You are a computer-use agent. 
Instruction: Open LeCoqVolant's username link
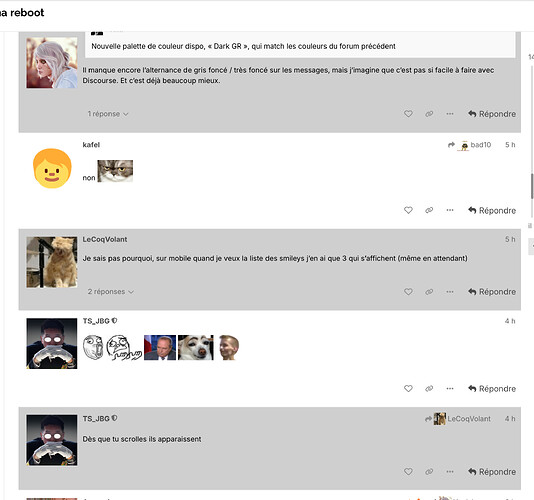point(105,239)
